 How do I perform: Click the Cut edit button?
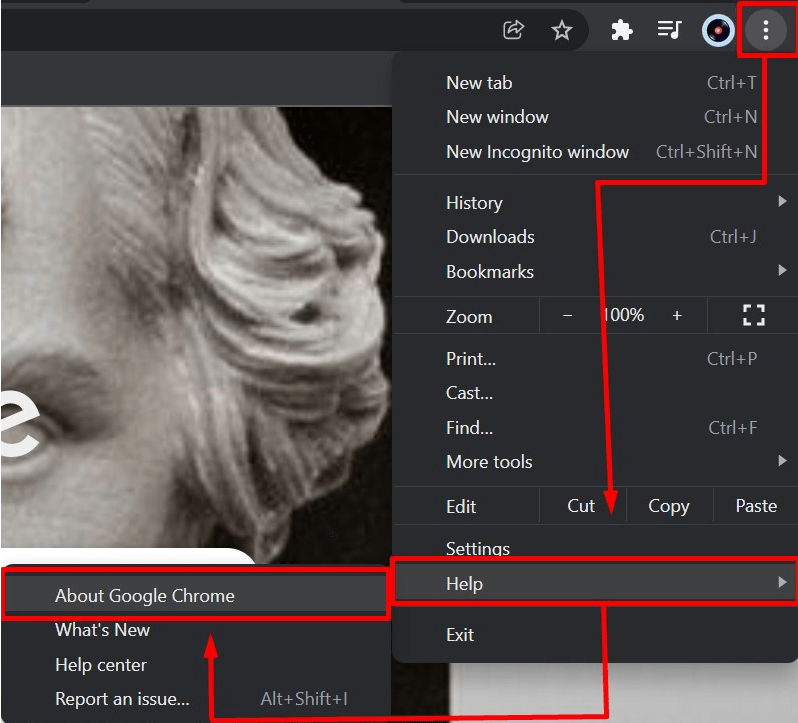click(581, 506)
